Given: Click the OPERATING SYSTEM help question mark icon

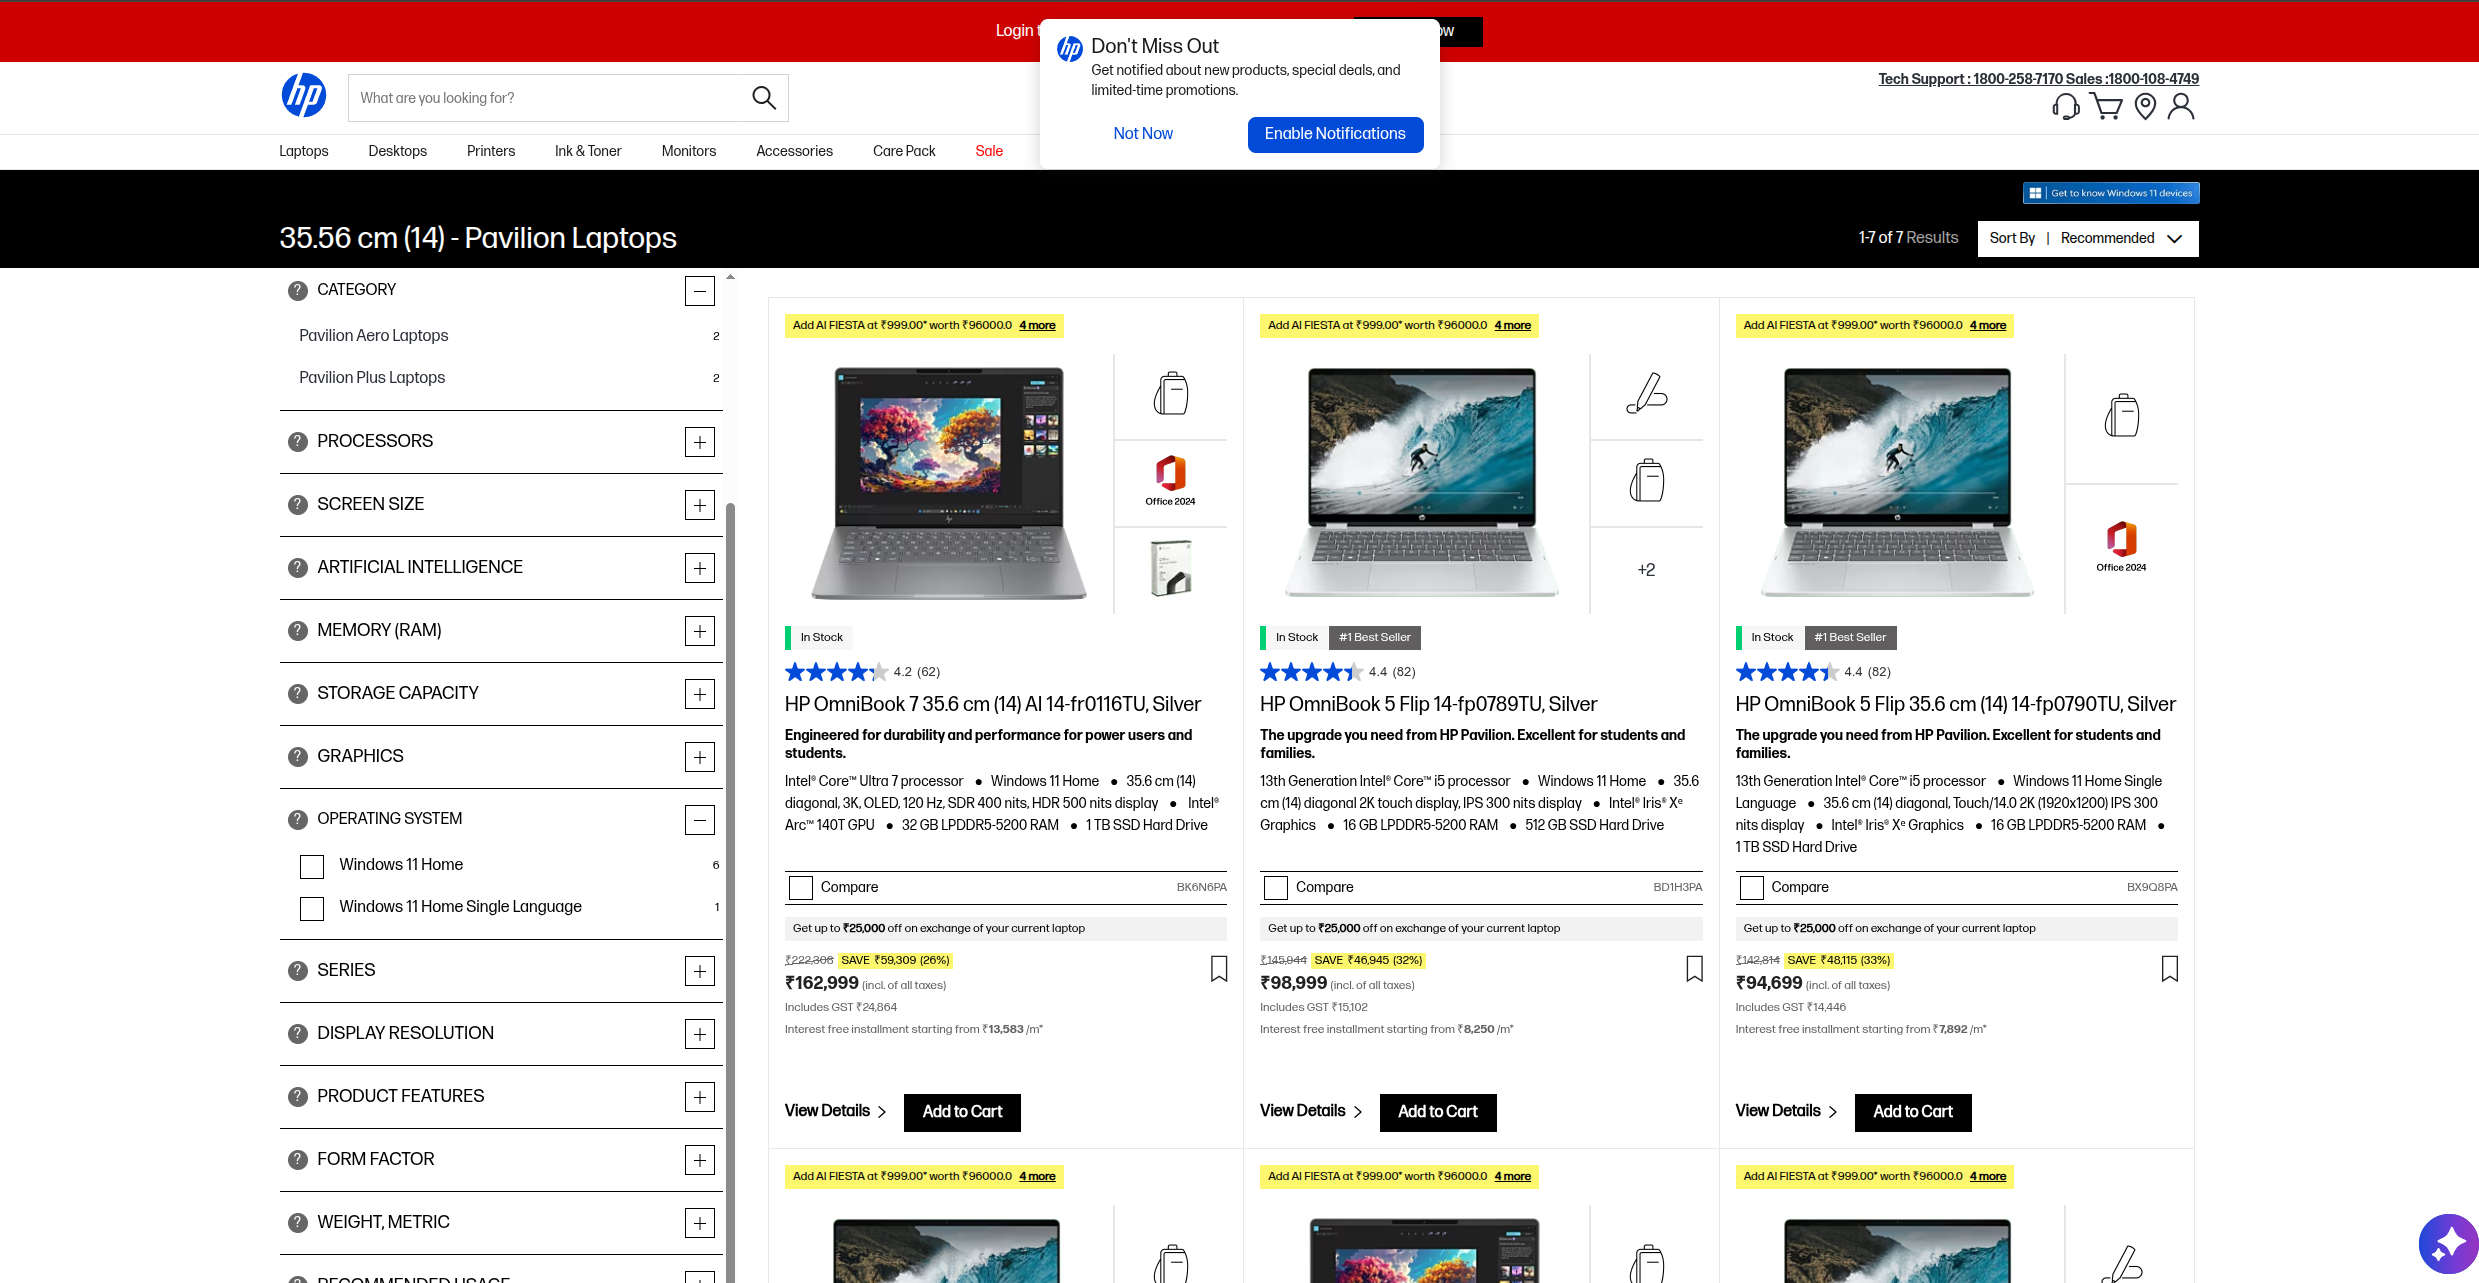Looking at the screenshot, I should 297,819.
